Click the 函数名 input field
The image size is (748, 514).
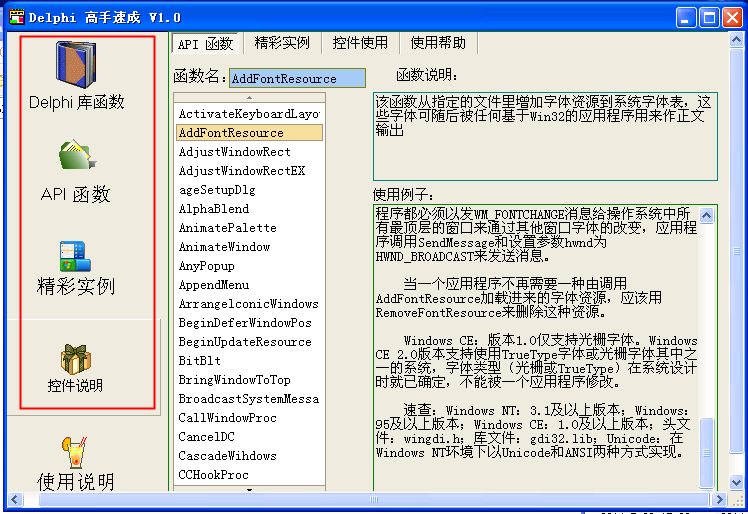click(297, 78)
